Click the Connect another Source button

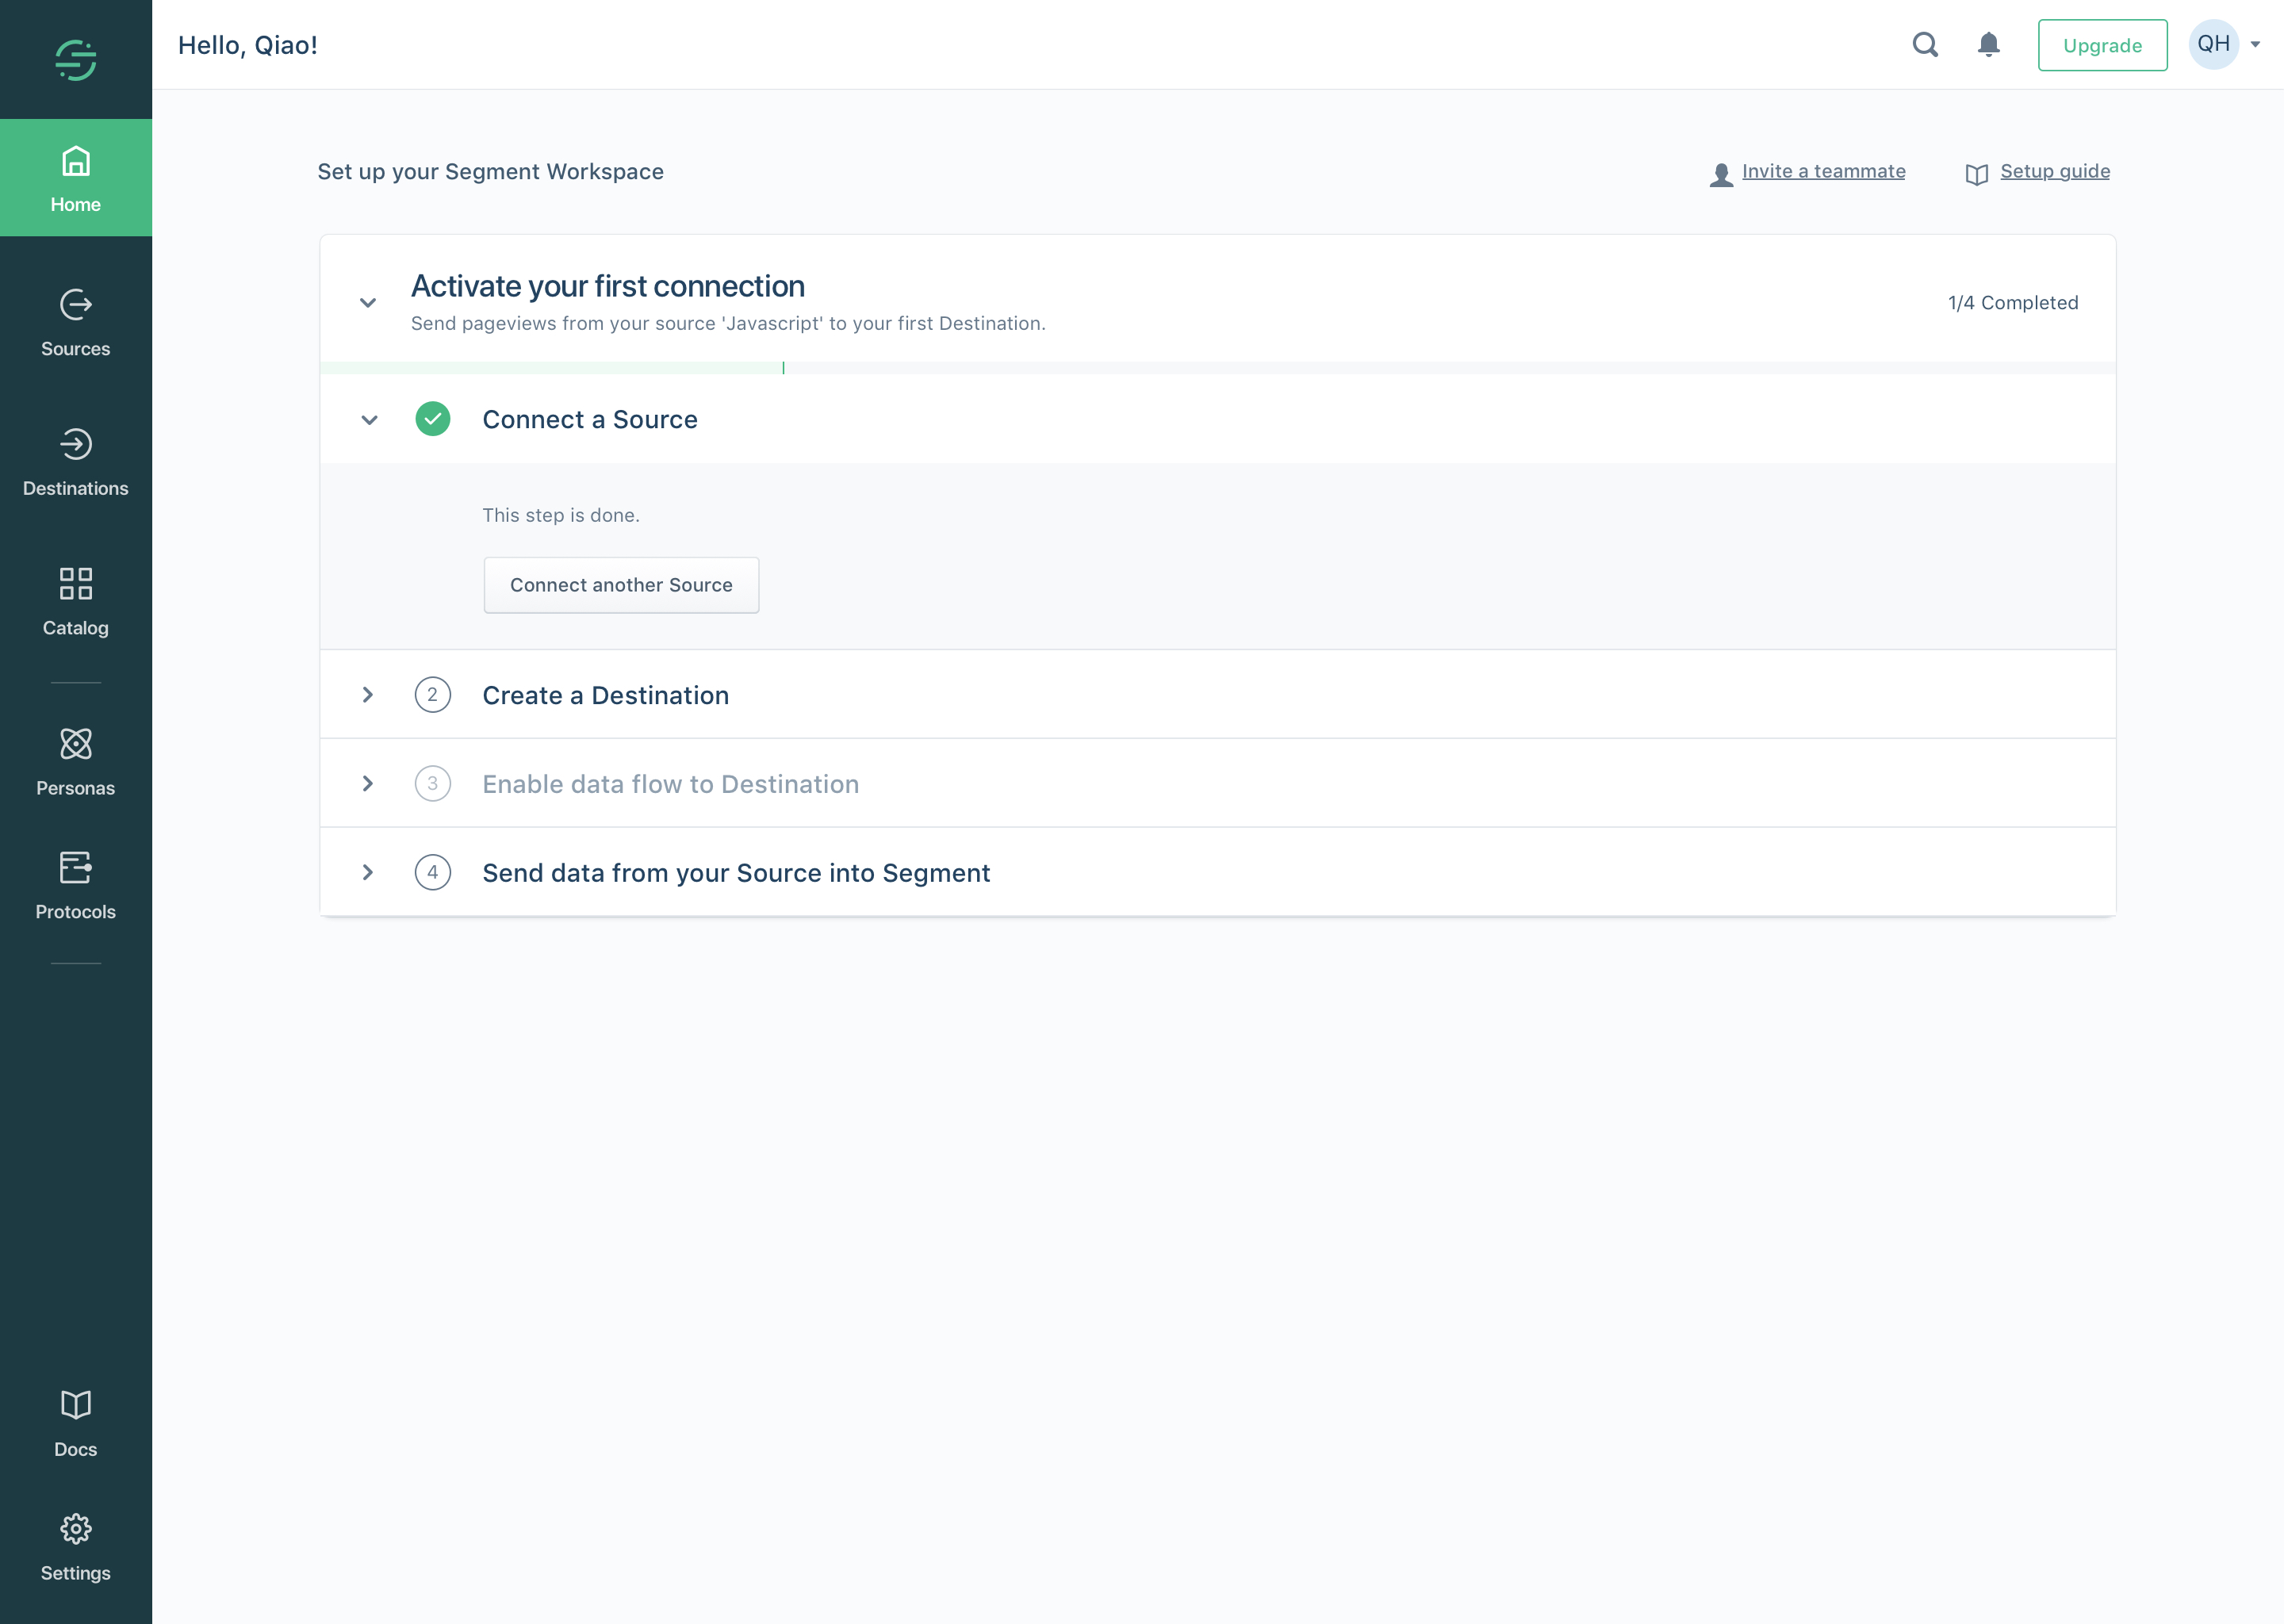tap(621, 585)
